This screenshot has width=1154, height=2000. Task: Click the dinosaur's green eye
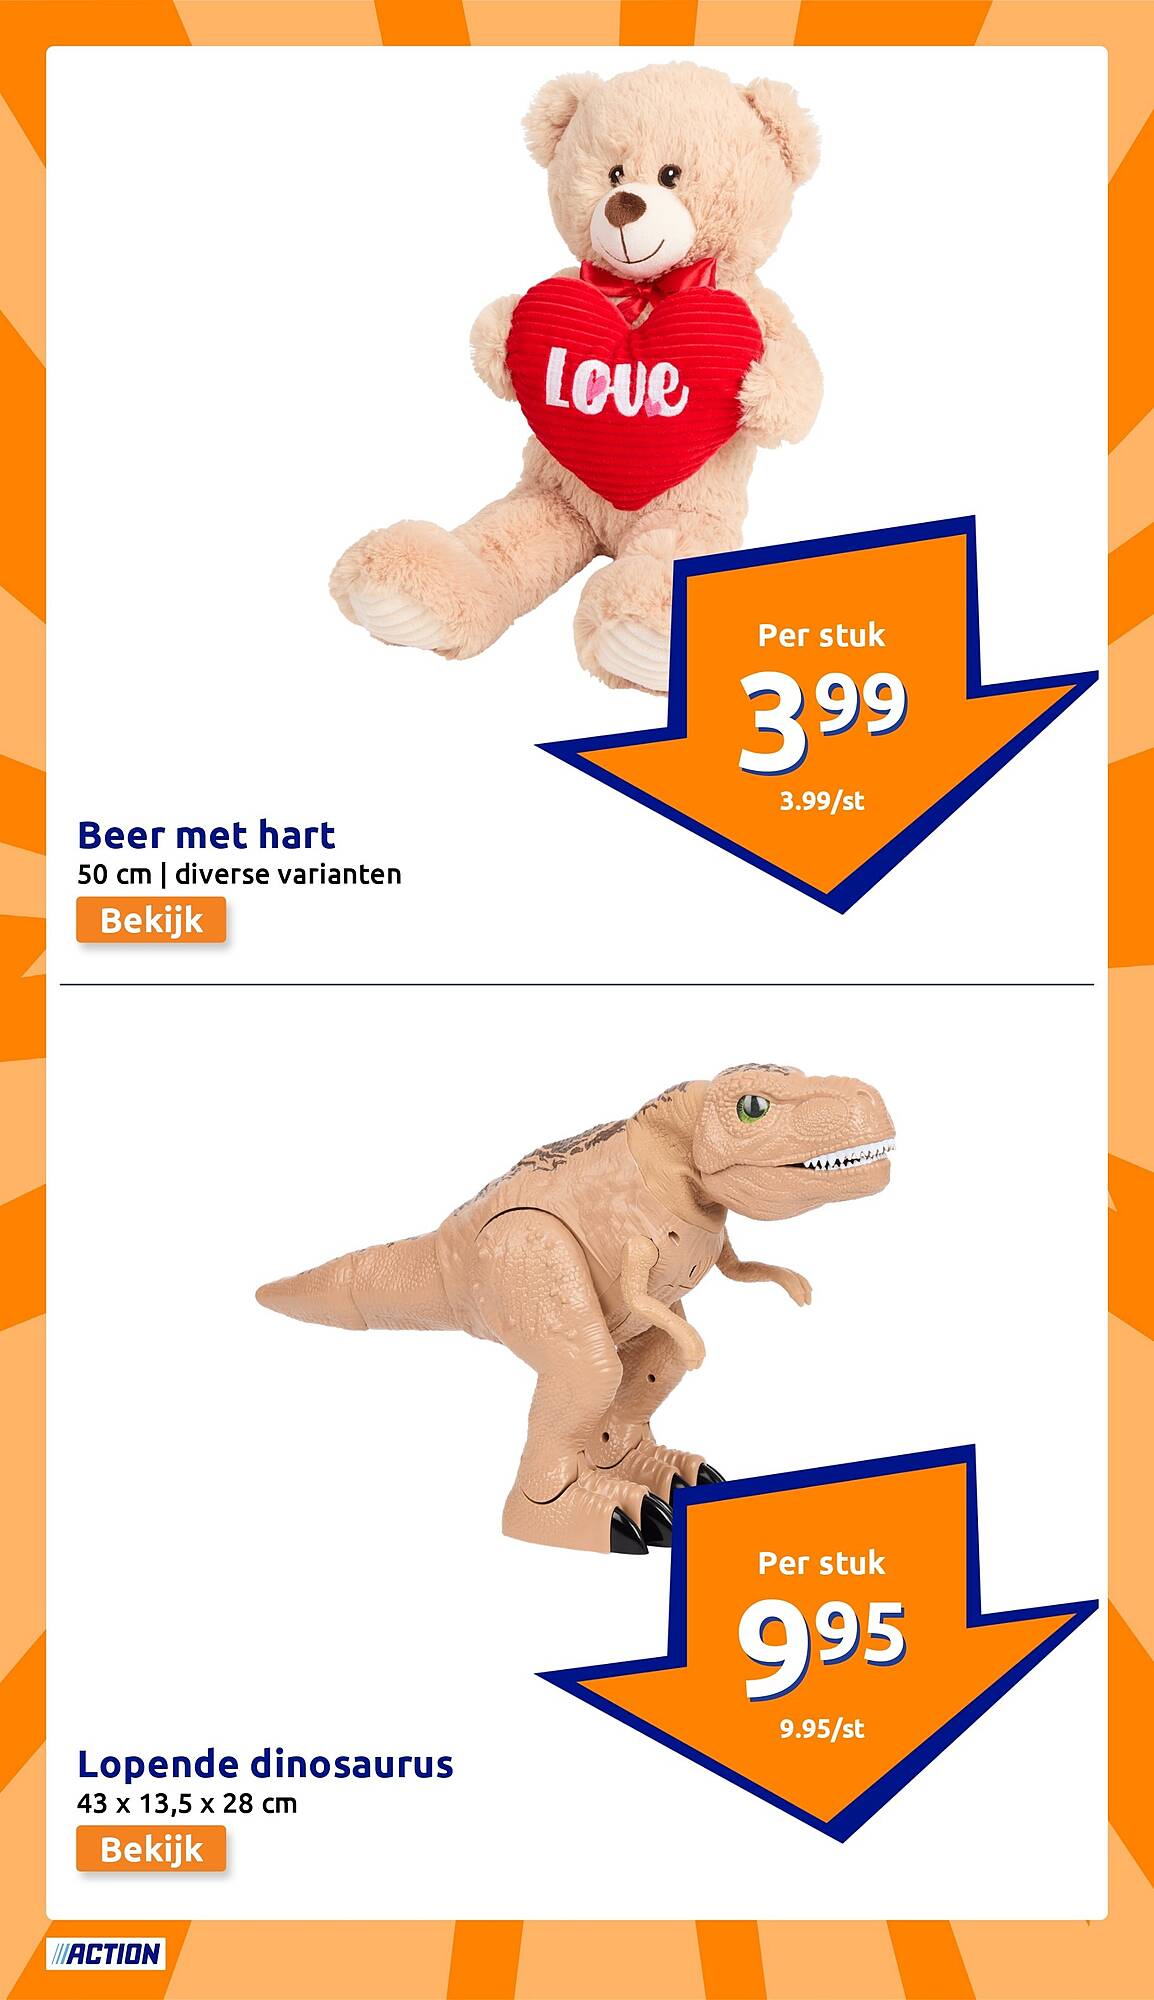click(752, 1107)
